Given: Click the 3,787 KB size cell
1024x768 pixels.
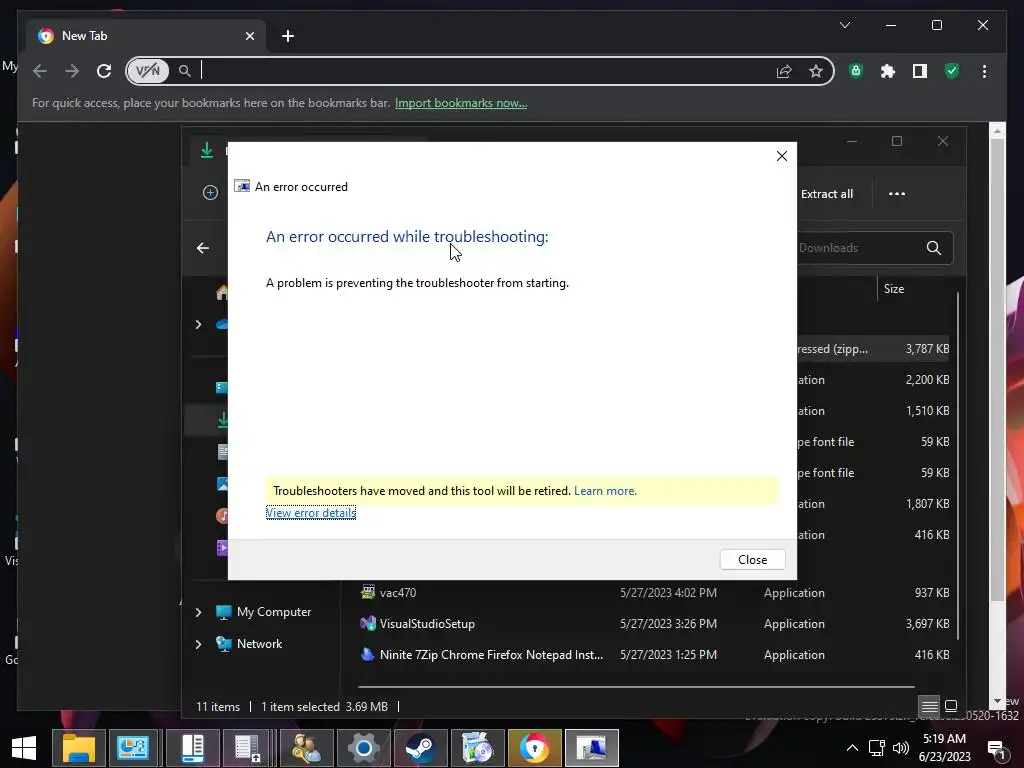Looking at the screenshot, I should click(927, 349).
